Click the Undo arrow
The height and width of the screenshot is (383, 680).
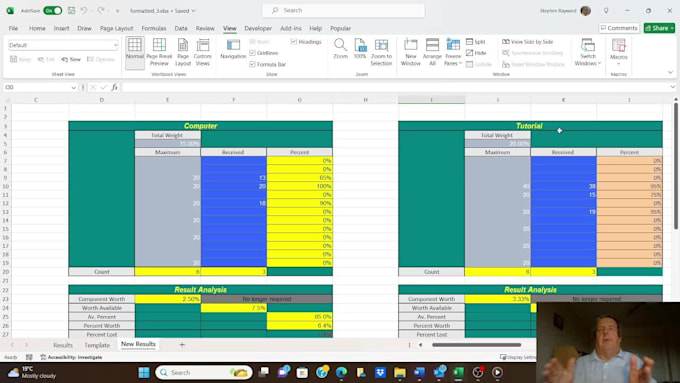click(x=84, y=10)
